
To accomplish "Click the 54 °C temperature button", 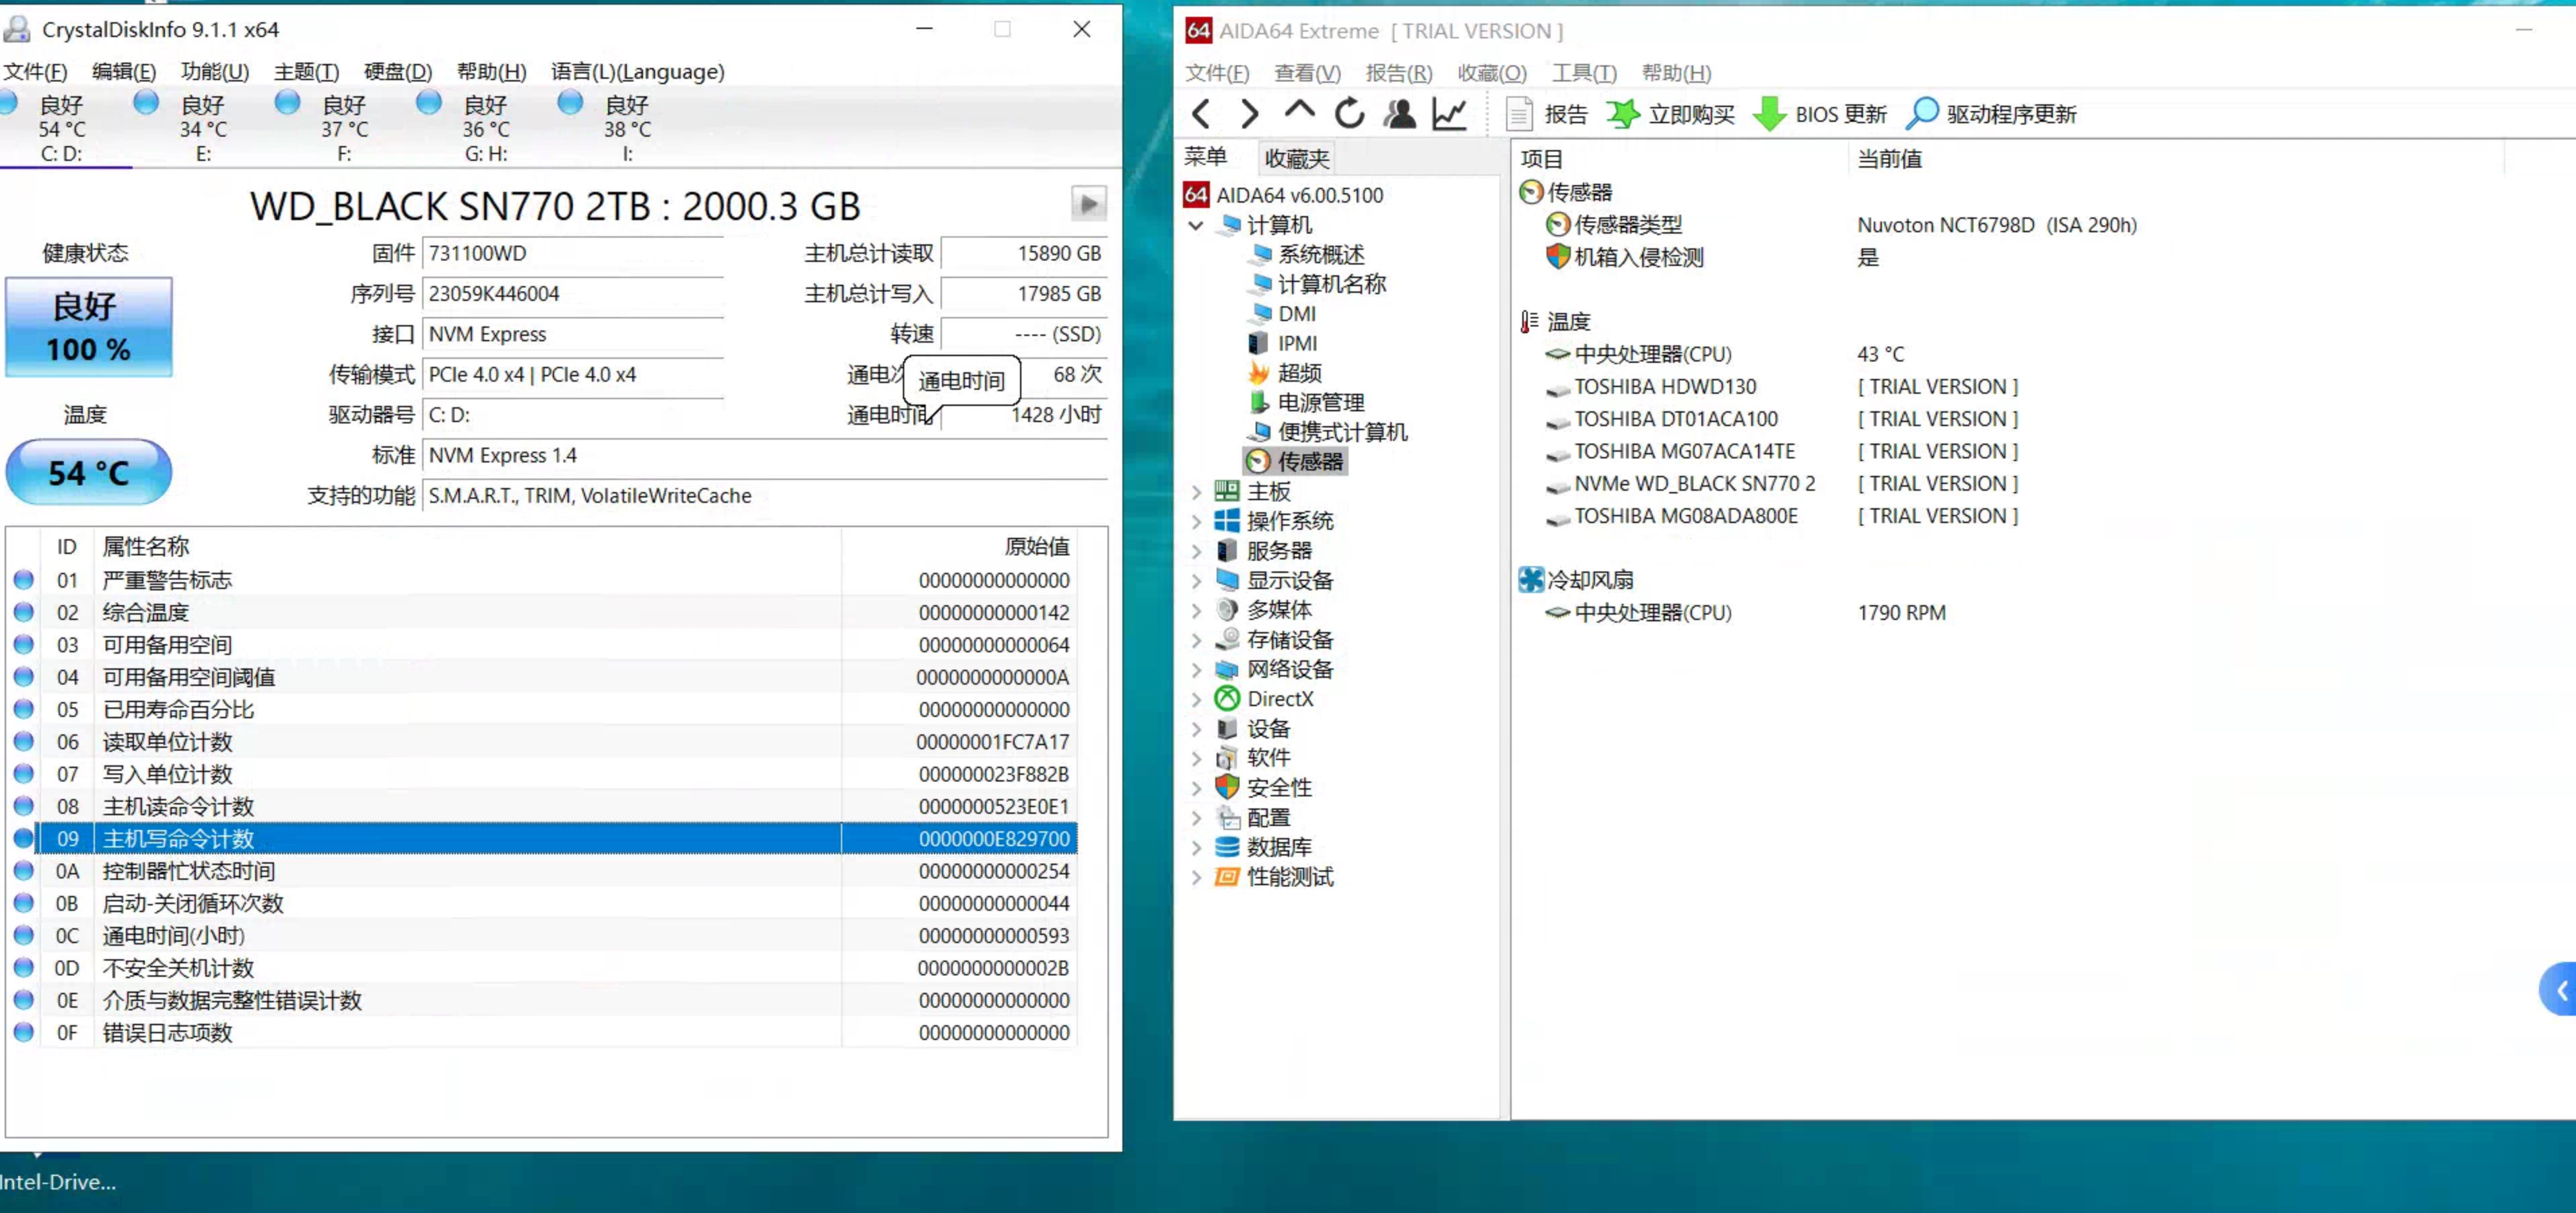I will pyautogui.click(x=89, y=472).
